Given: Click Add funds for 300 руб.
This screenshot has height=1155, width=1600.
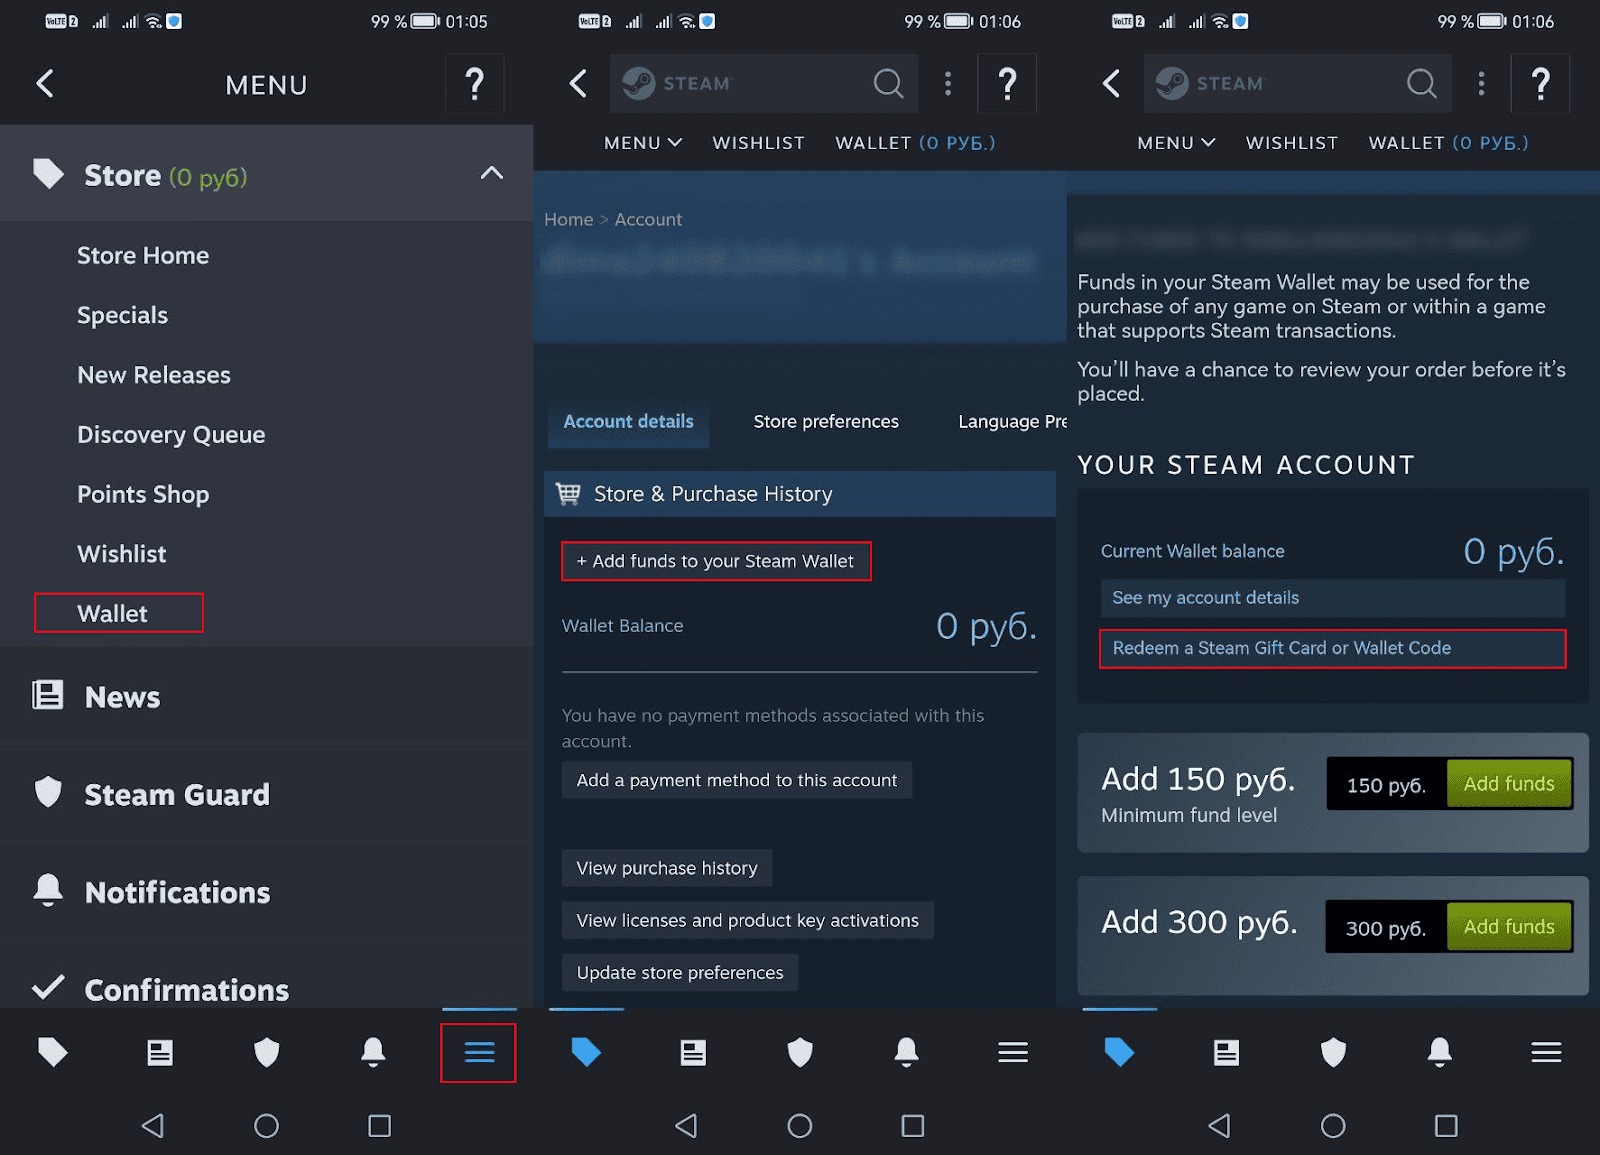Looking at the screenshot, I should click(1509, 927).
